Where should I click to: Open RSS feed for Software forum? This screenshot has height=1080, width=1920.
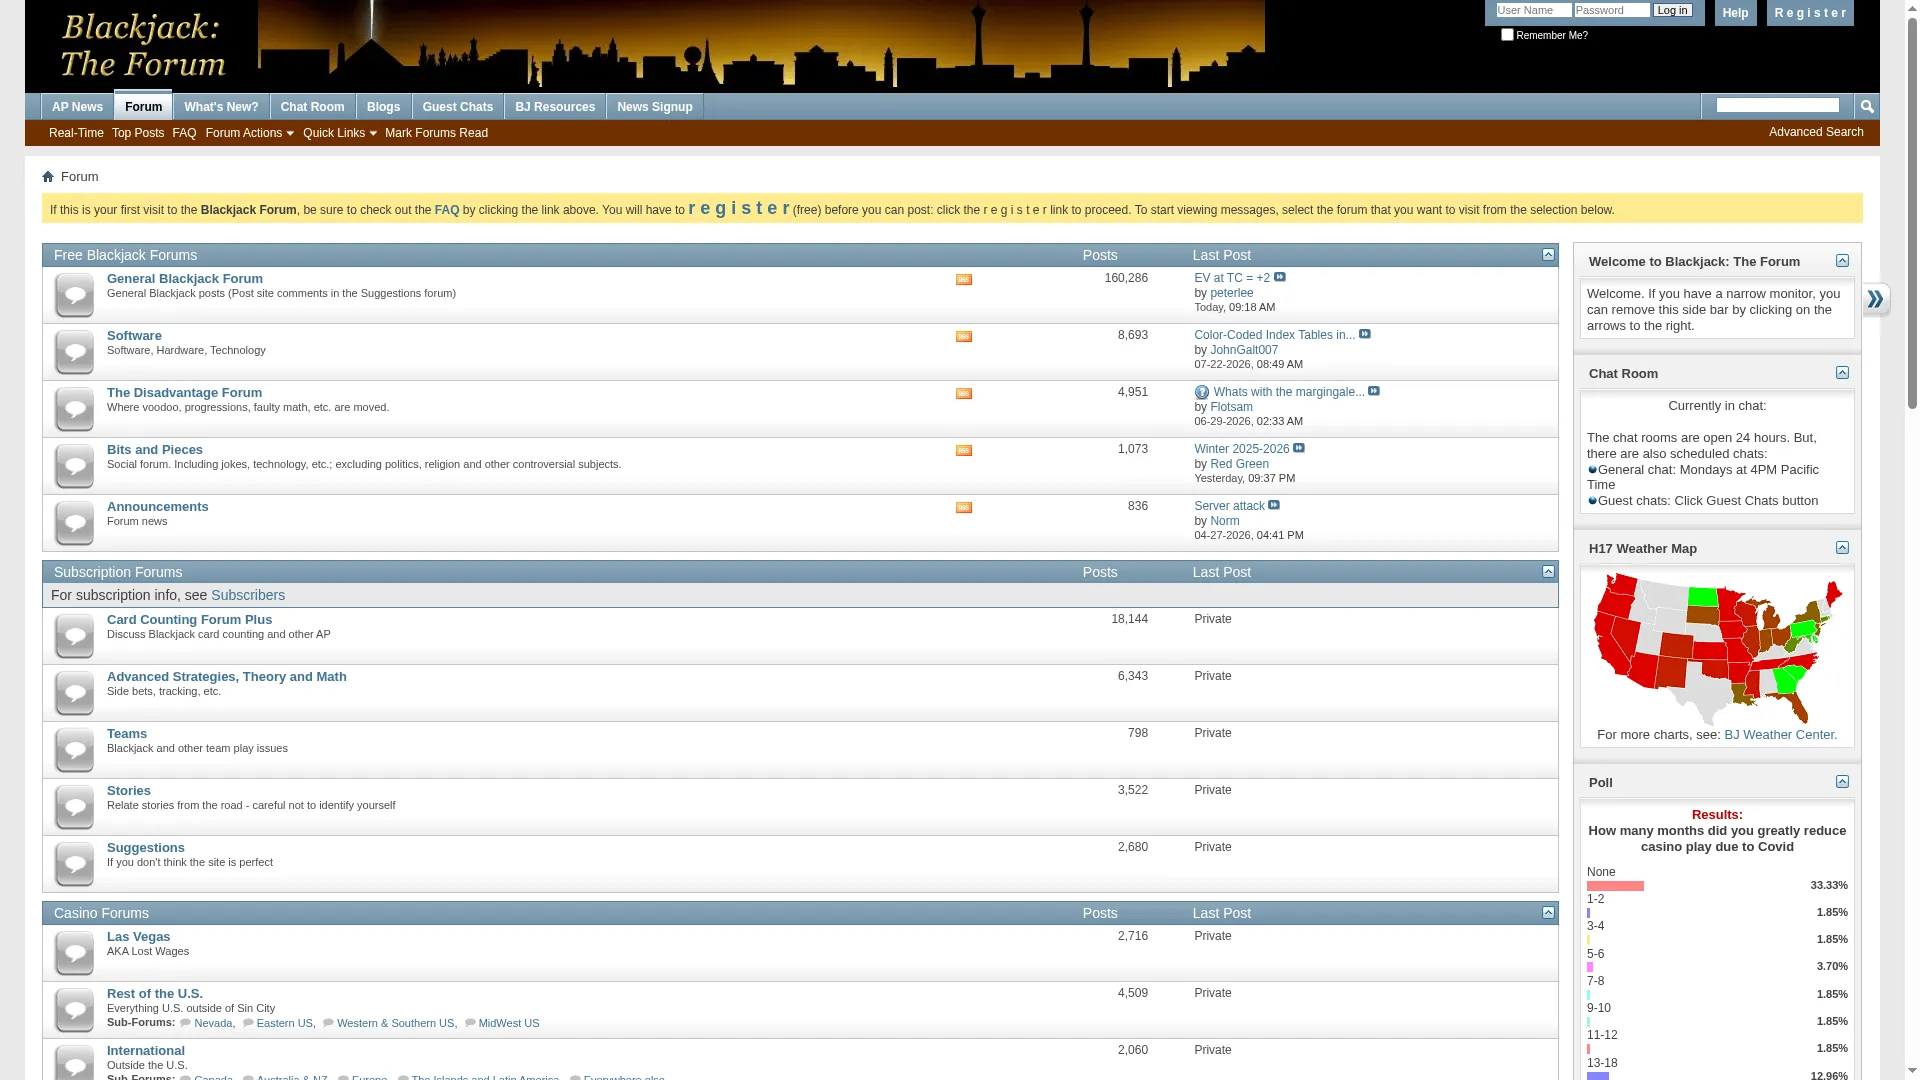[x=964, y=337]
